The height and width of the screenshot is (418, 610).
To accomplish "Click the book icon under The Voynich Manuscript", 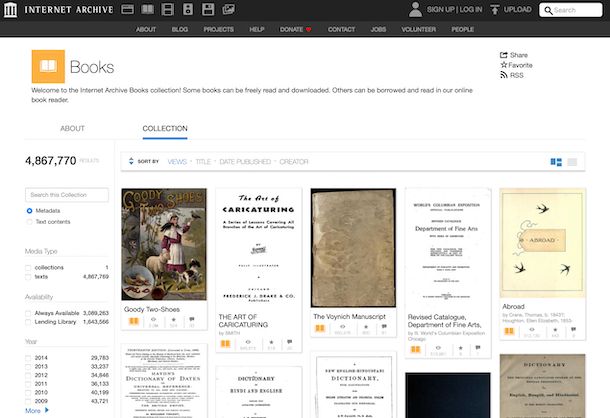I will click(x=320, y=328).
